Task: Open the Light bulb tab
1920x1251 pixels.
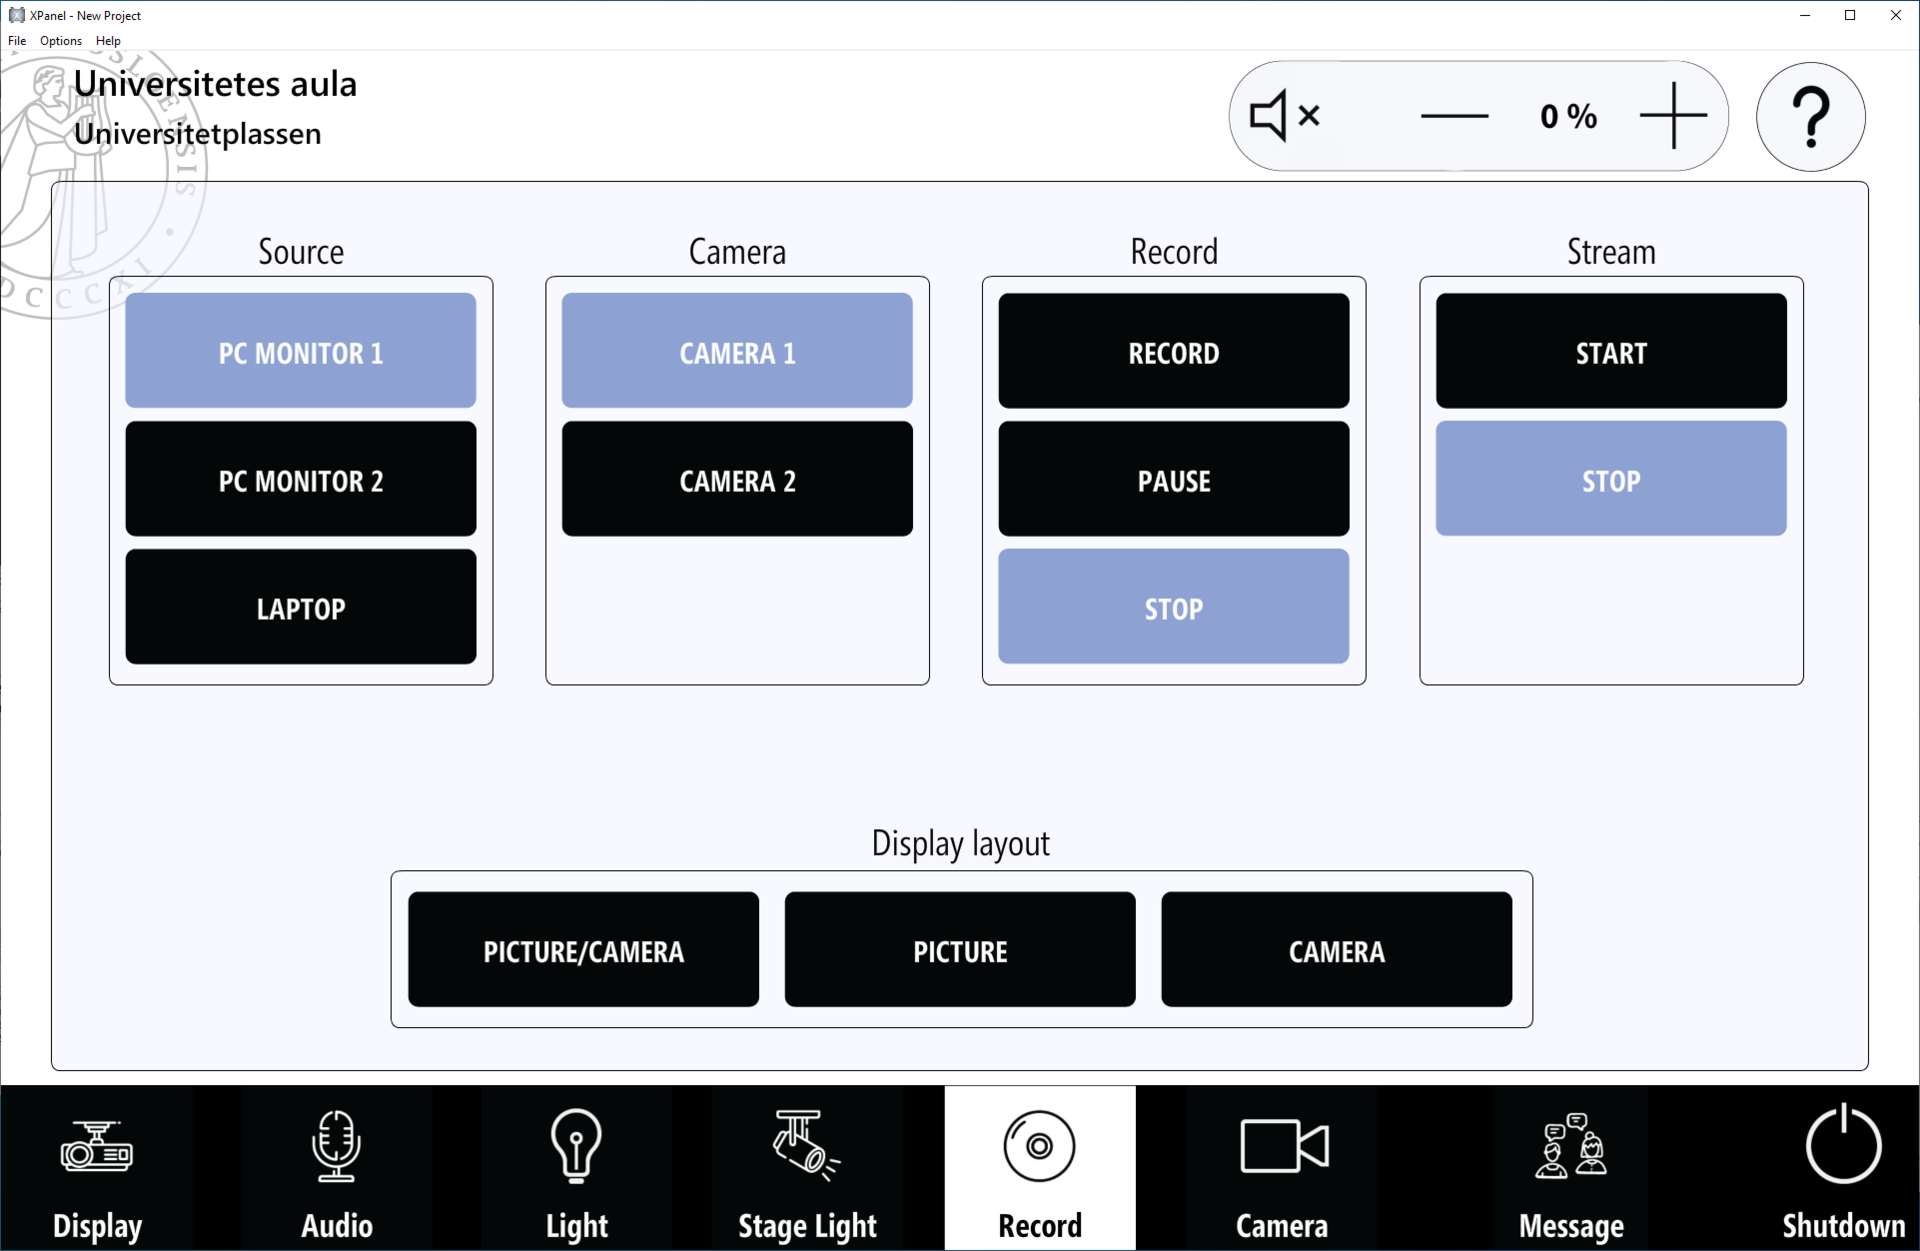Action: click(x=577, y=1168)
